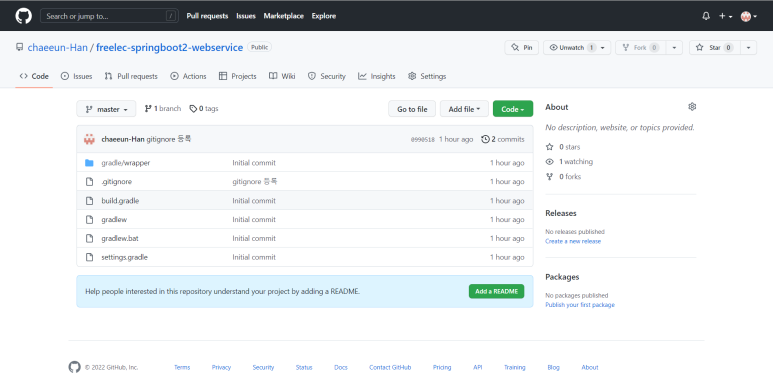Edit repository details via About gear

coord(692,107)
